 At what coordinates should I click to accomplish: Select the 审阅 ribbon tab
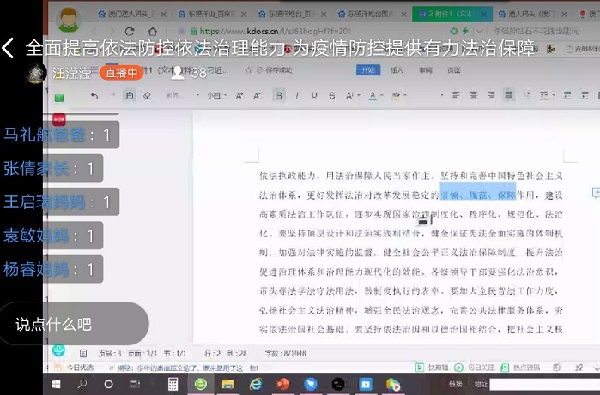tap(426, 70)
